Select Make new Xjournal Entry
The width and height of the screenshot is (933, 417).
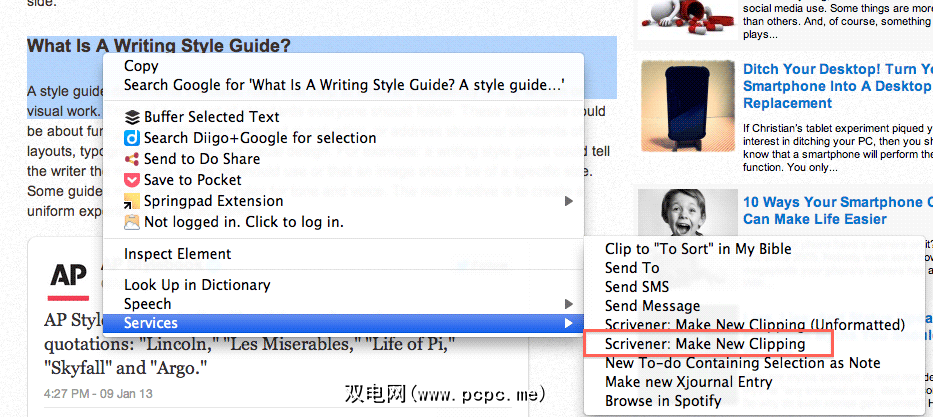tap(754, 382)
